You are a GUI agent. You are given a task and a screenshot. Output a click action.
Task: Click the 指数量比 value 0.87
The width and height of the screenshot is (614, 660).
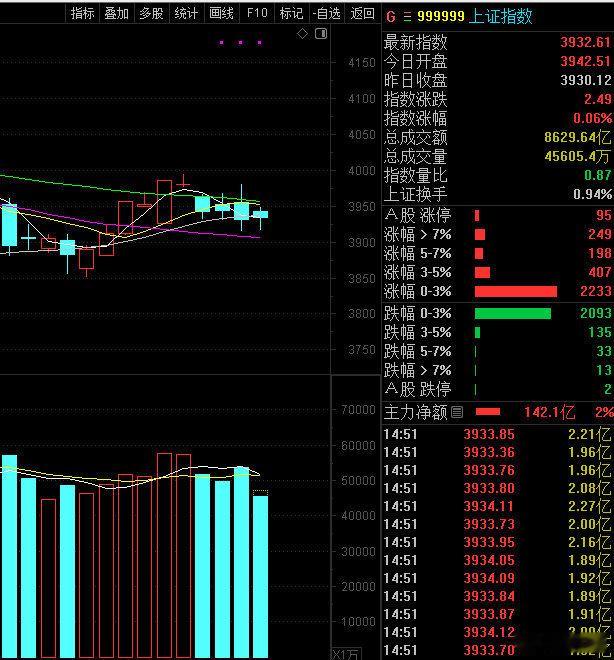598,175
